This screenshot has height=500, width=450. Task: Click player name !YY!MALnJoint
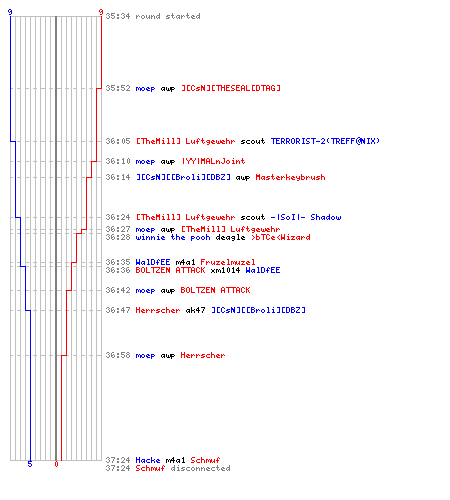[213, 161]
